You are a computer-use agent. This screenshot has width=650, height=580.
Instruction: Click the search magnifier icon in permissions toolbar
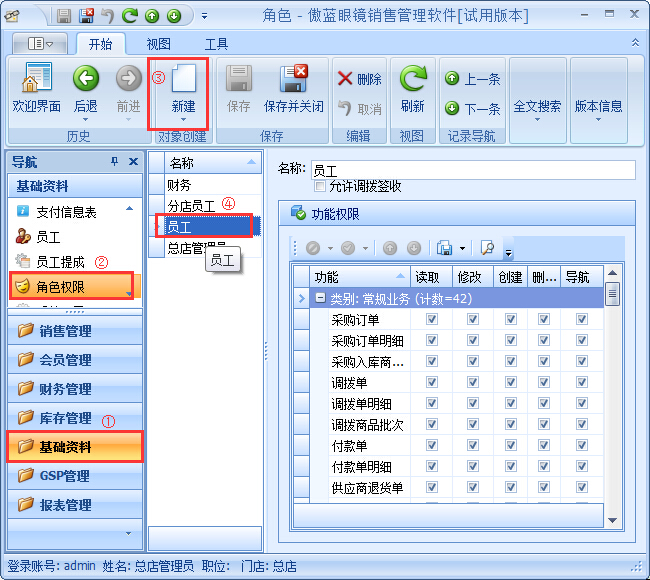[487, 248]
